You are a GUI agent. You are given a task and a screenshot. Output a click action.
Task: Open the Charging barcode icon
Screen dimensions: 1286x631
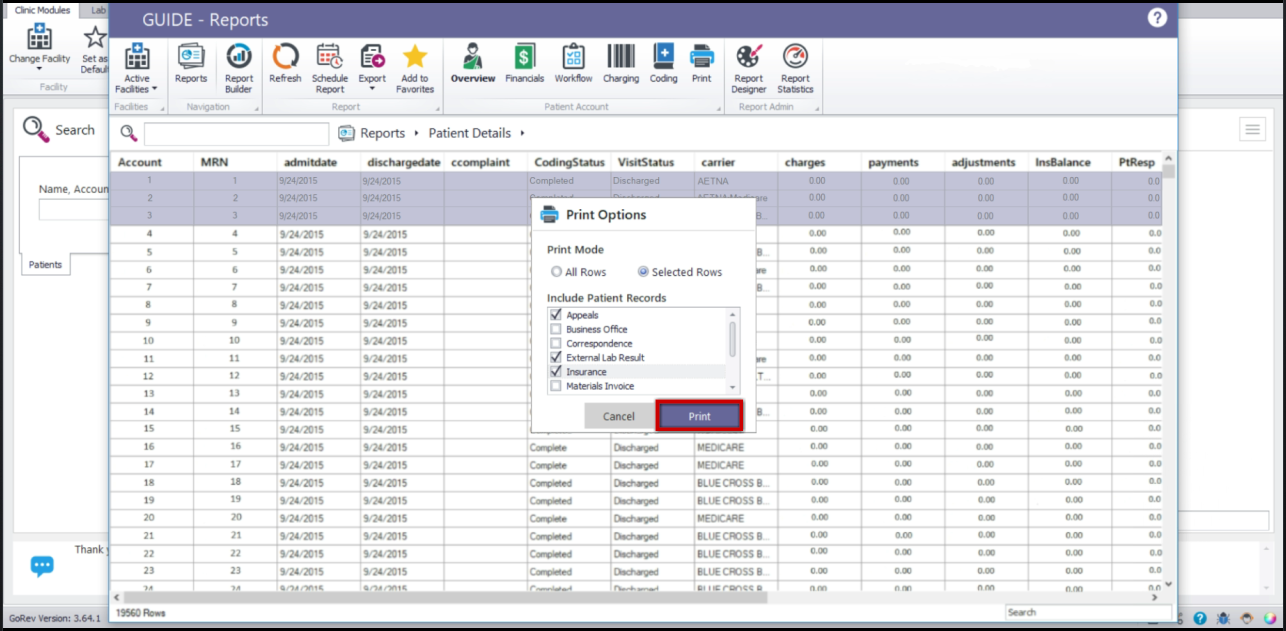[x=621, y=64]
